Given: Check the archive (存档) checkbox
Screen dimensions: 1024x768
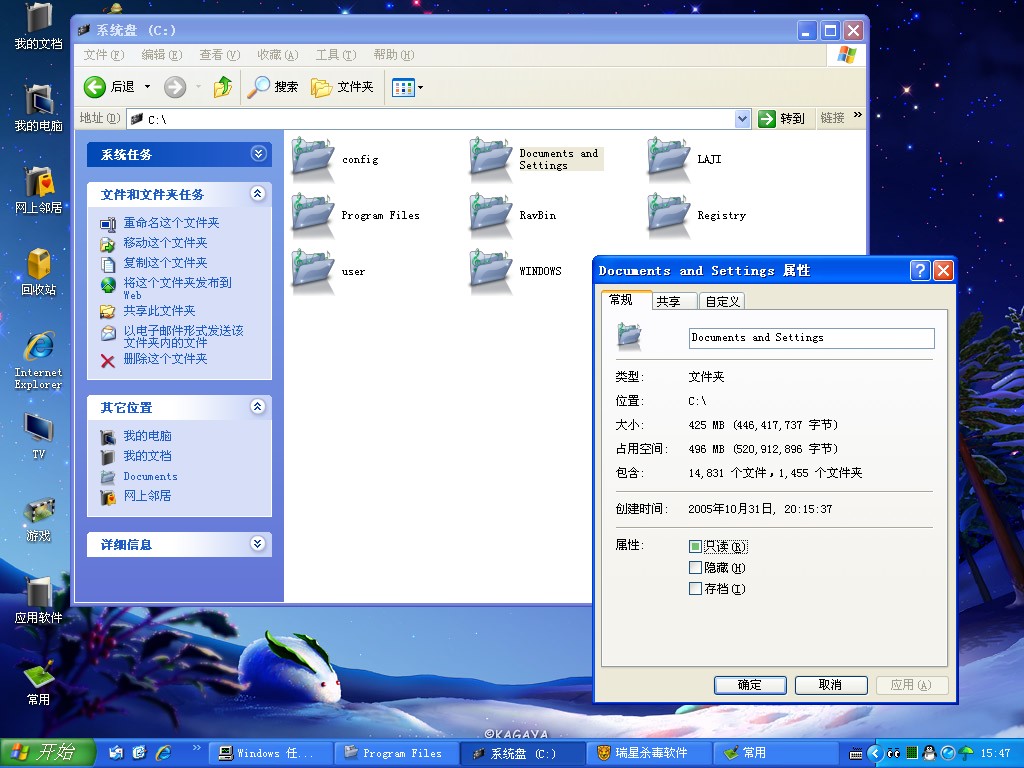Looking at the screenshot, I should (x=696, y=589).
